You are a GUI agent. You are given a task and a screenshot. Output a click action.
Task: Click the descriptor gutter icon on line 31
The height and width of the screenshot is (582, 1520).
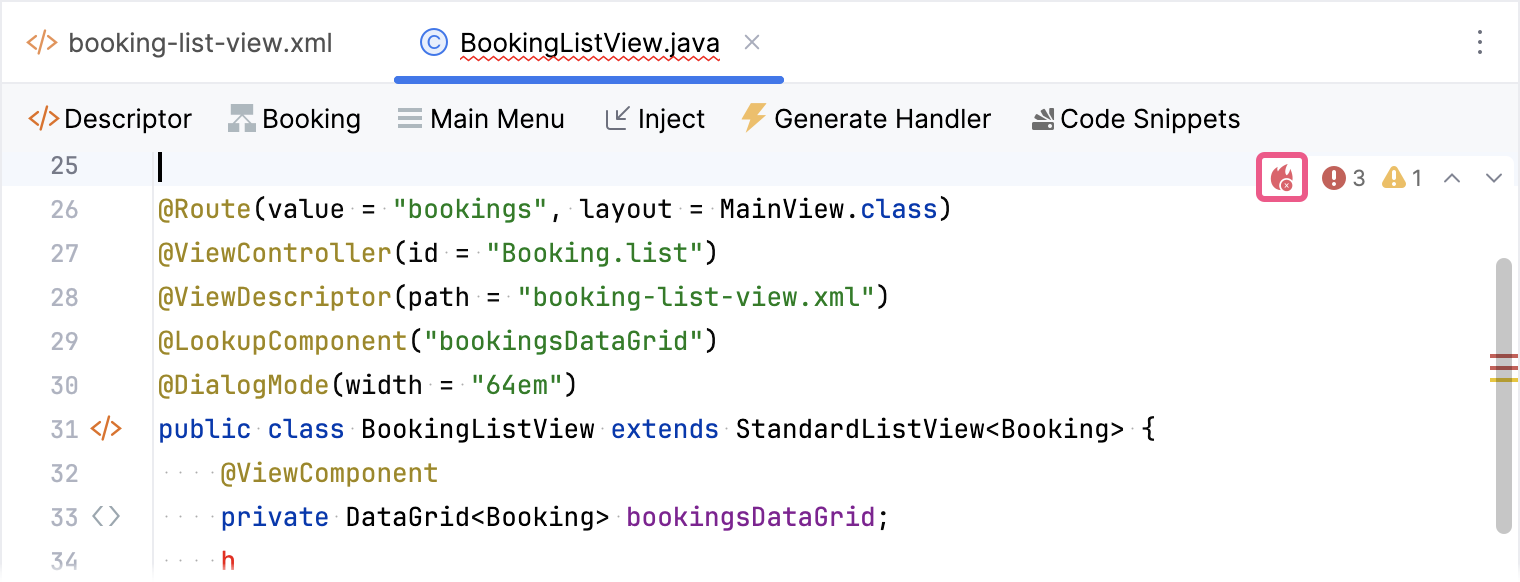105,429
